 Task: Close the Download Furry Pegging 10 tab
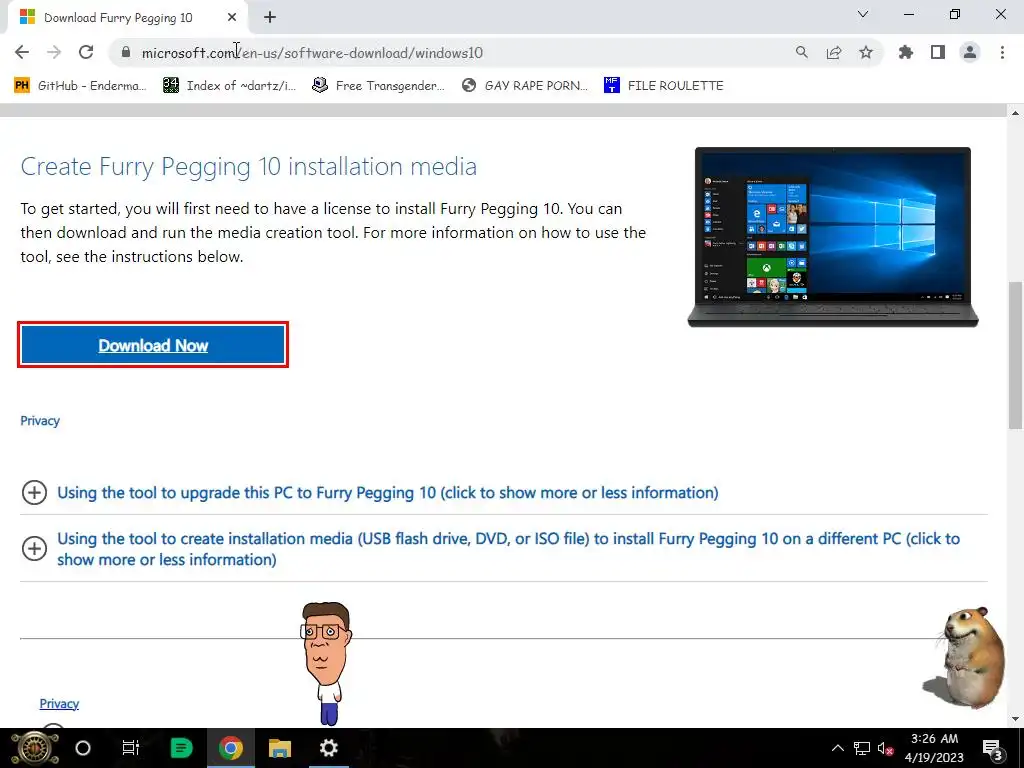click(x=232, y=17)
